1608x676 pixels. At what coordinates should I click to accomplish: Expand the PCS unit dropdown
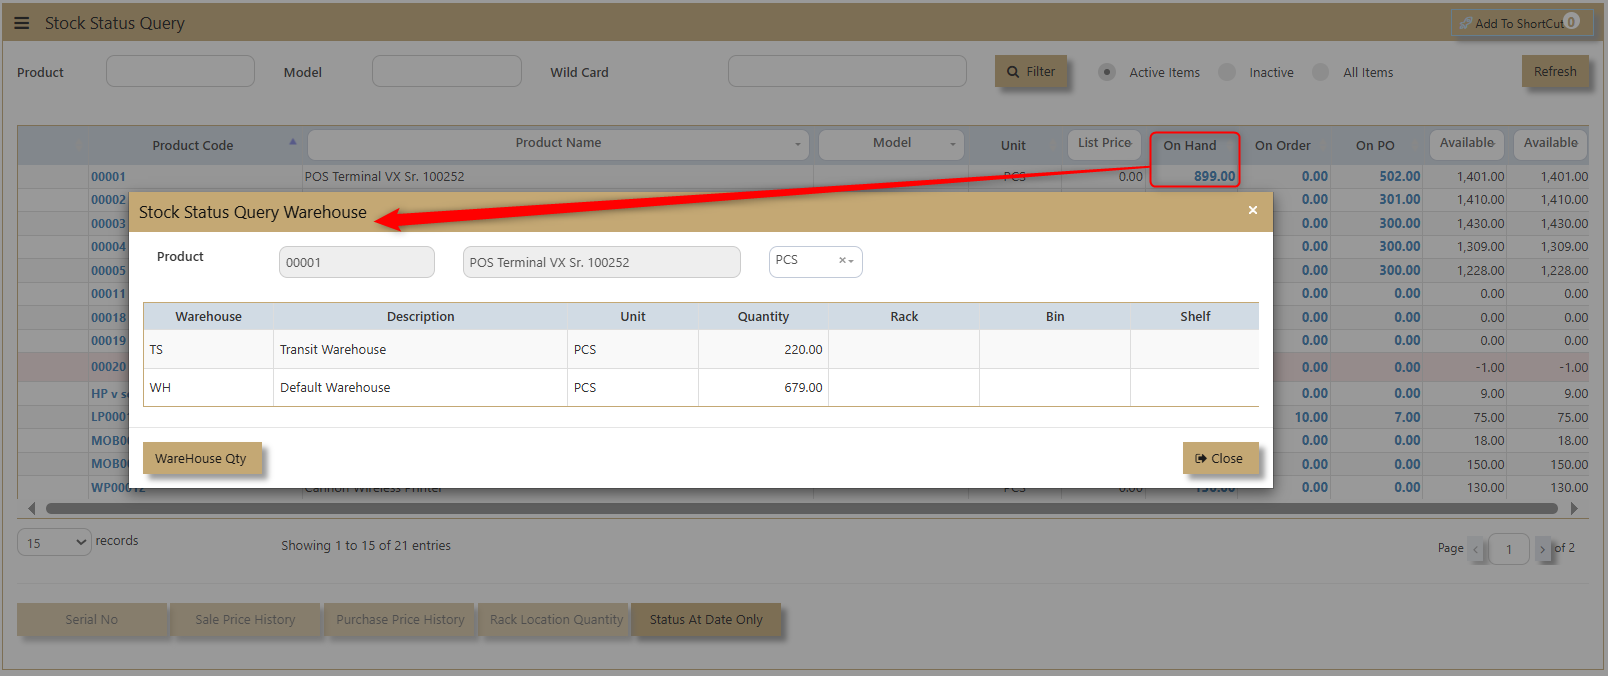pos(851,261)
